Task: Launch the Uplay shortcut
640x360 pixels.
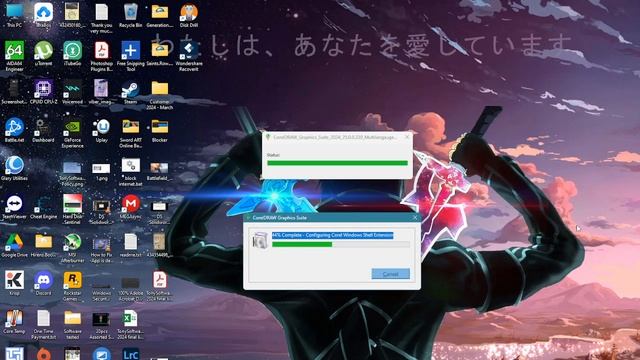Action: coord(101,130)
